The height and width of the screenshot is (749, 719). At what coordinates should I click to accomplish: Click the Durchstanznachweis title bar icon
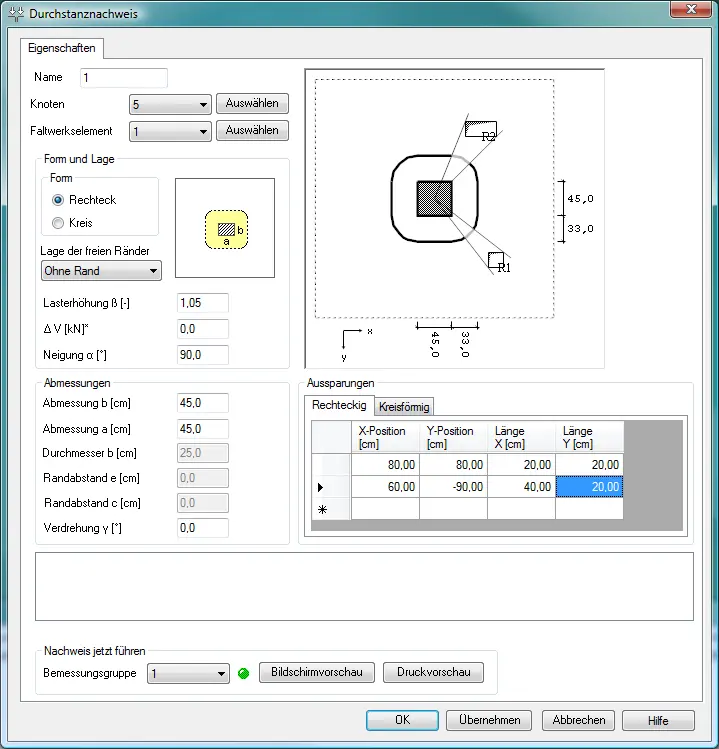pyautogui.click(x=16, y=13)
